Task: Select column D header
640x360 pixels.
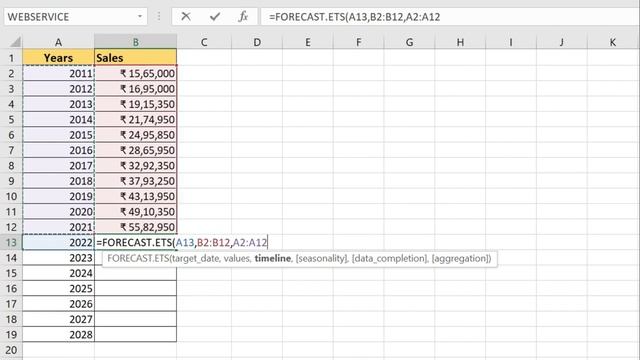Action: pyautogui.click(x=257, y=42)
